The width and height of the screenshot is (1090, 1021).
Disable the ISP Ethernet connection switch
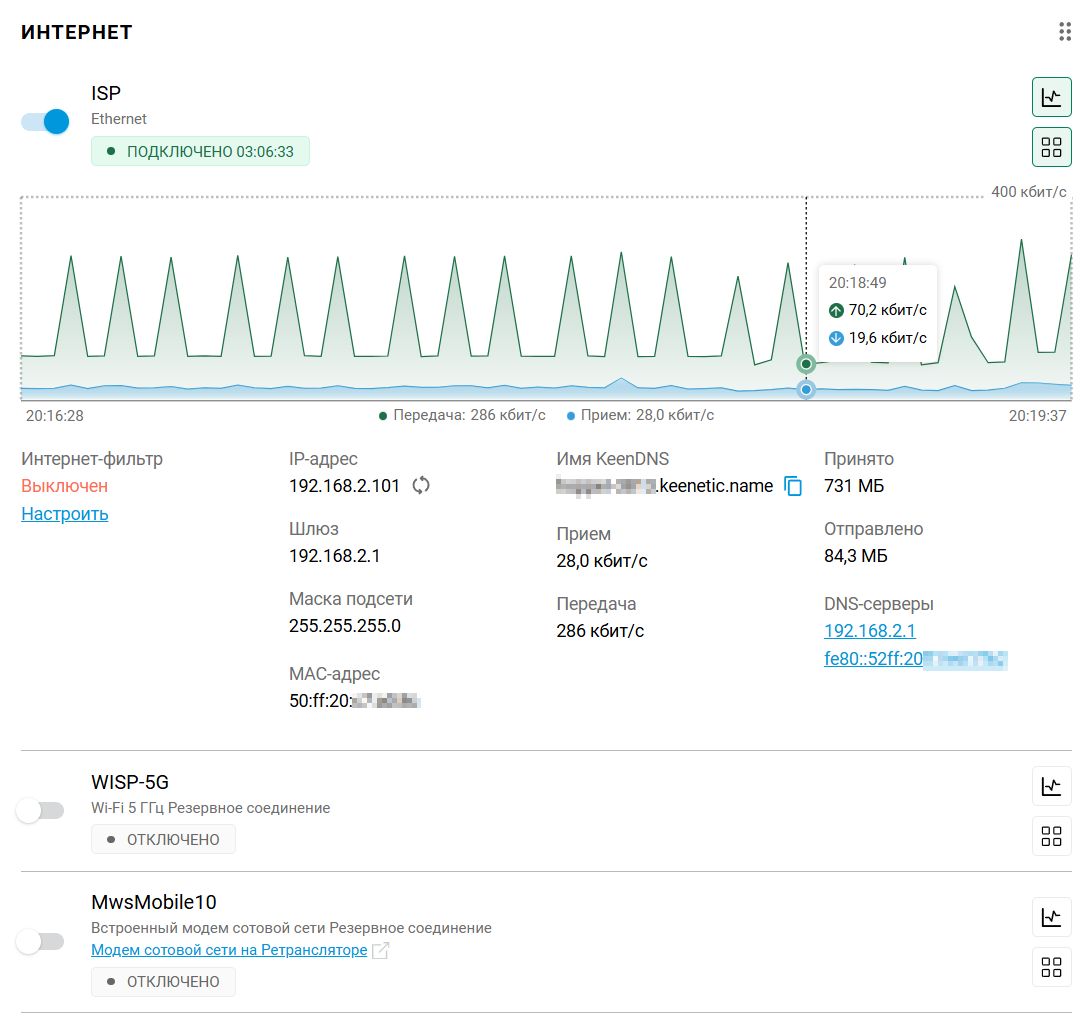(x=45, y=122)
